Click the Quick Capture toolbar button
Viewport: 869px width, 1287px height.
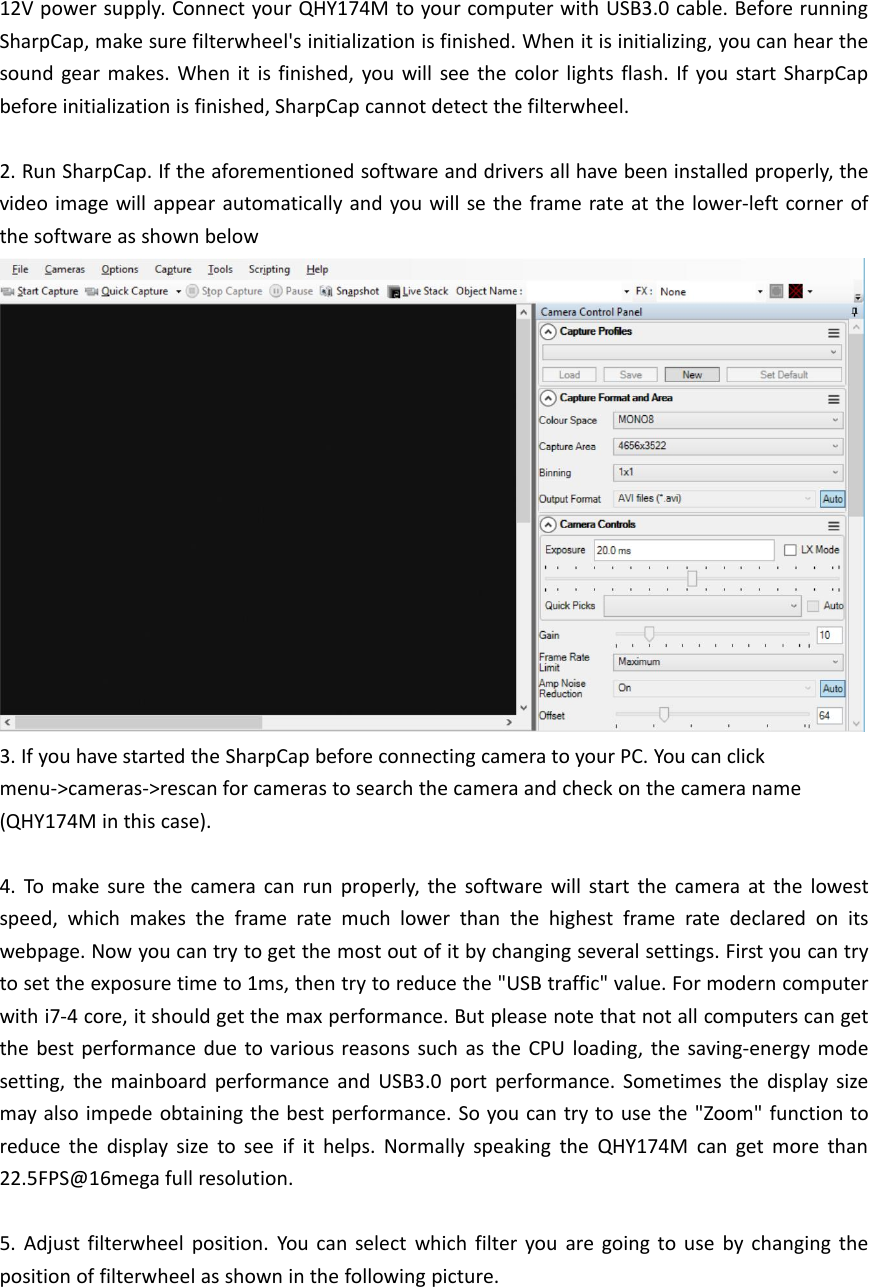tap(127, 291)
